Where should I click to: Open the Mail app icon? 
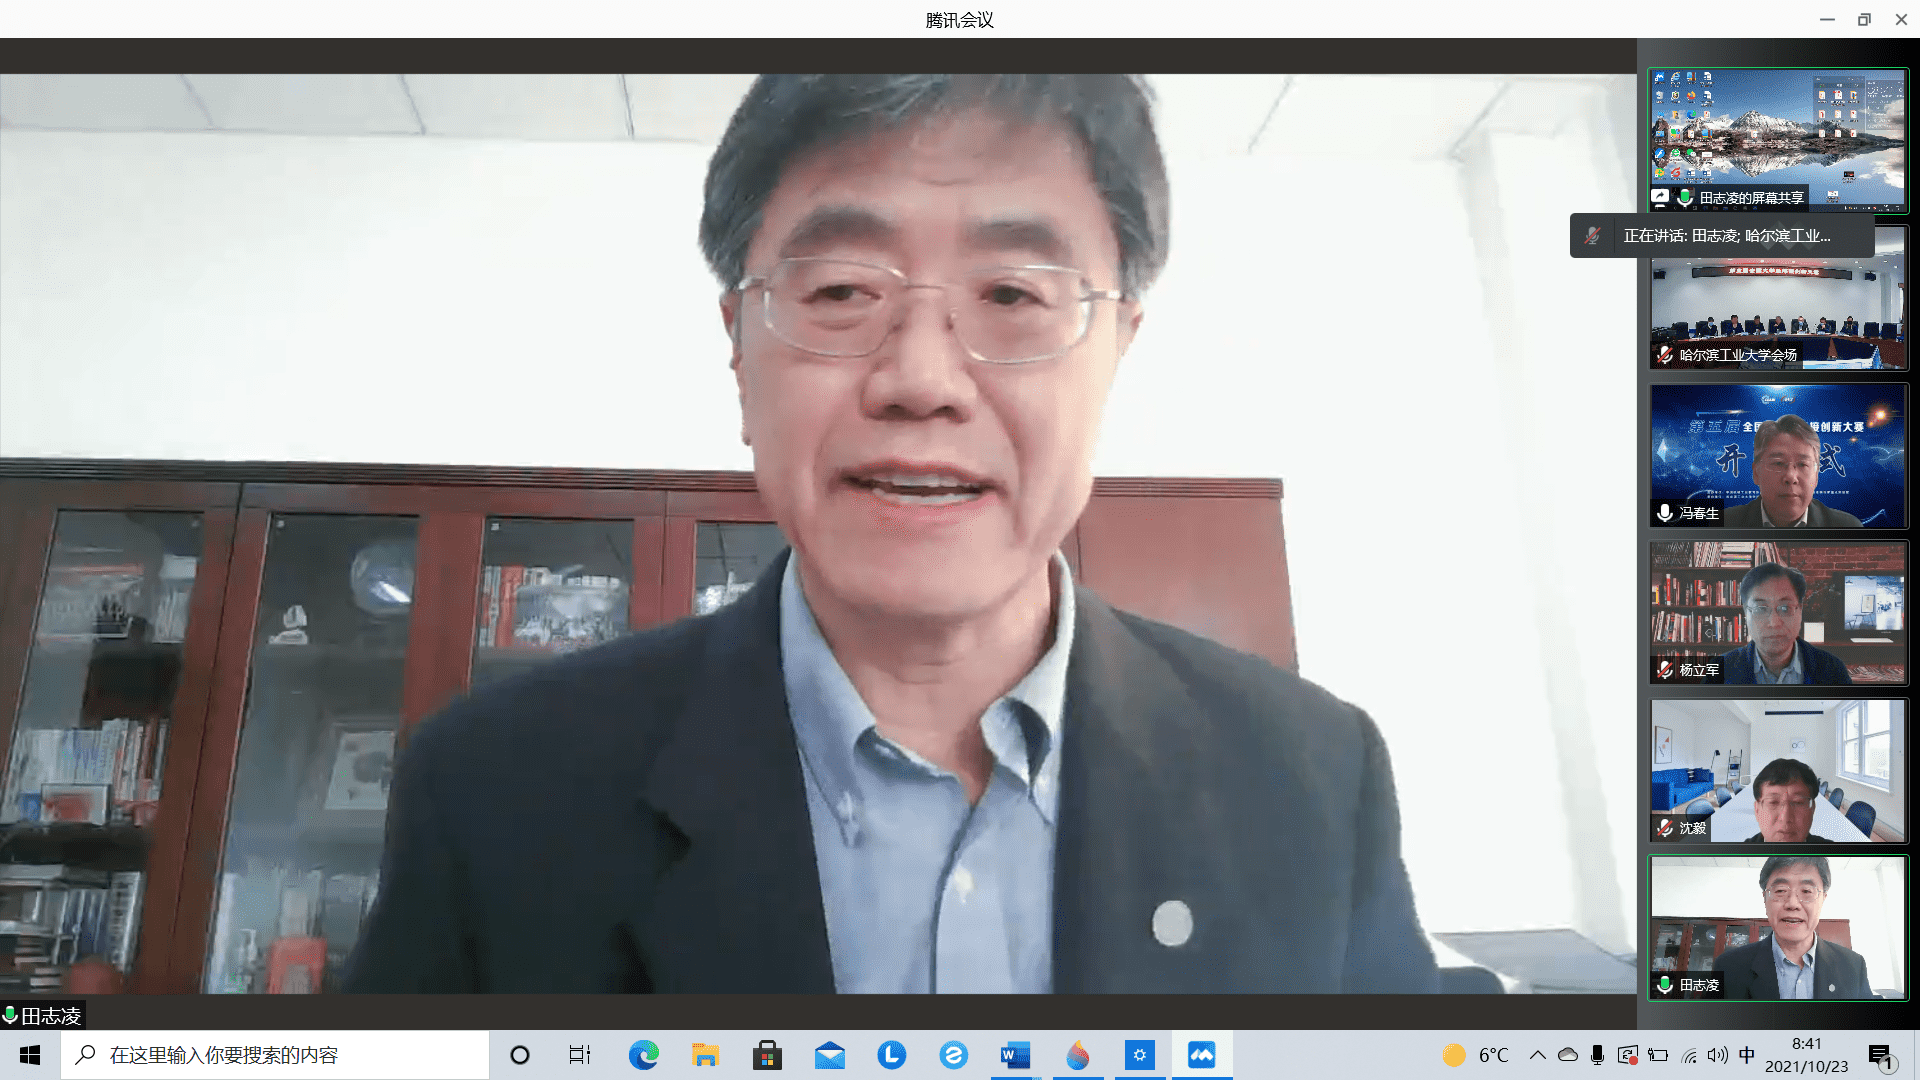[x=829, y=1055]
